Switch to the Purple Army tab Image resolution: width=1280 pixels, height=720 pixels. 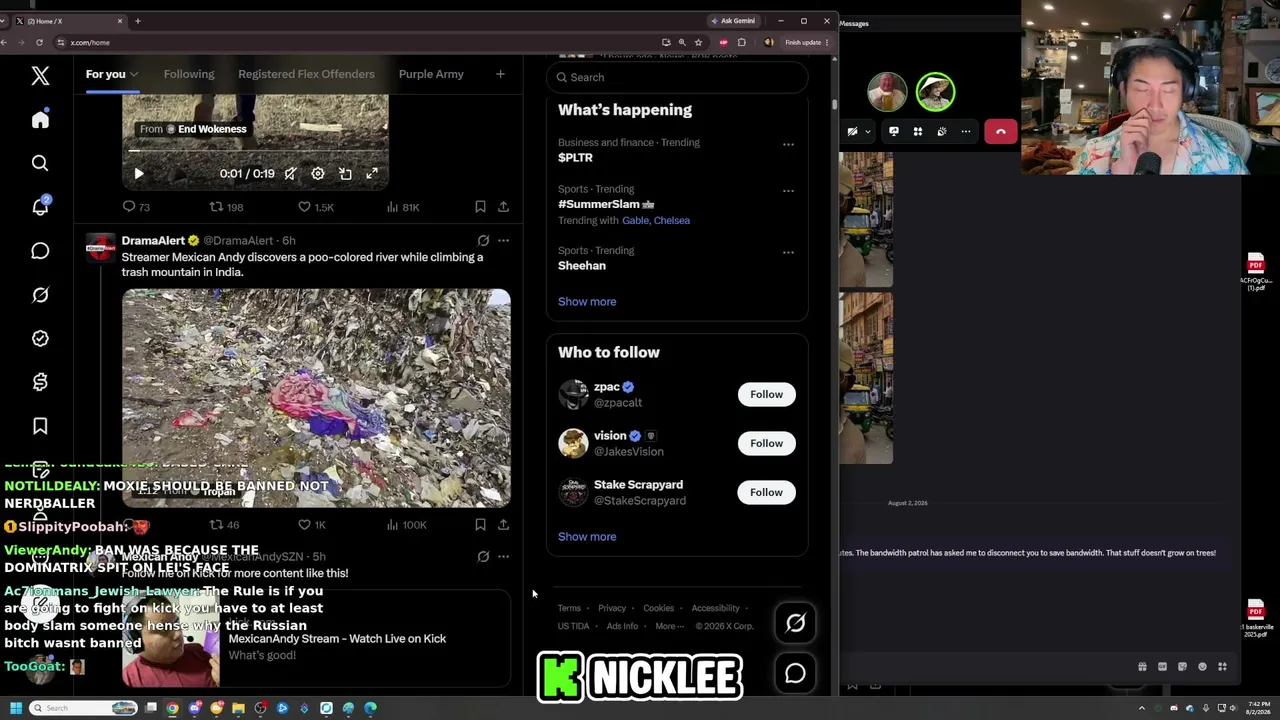(431, 74)
